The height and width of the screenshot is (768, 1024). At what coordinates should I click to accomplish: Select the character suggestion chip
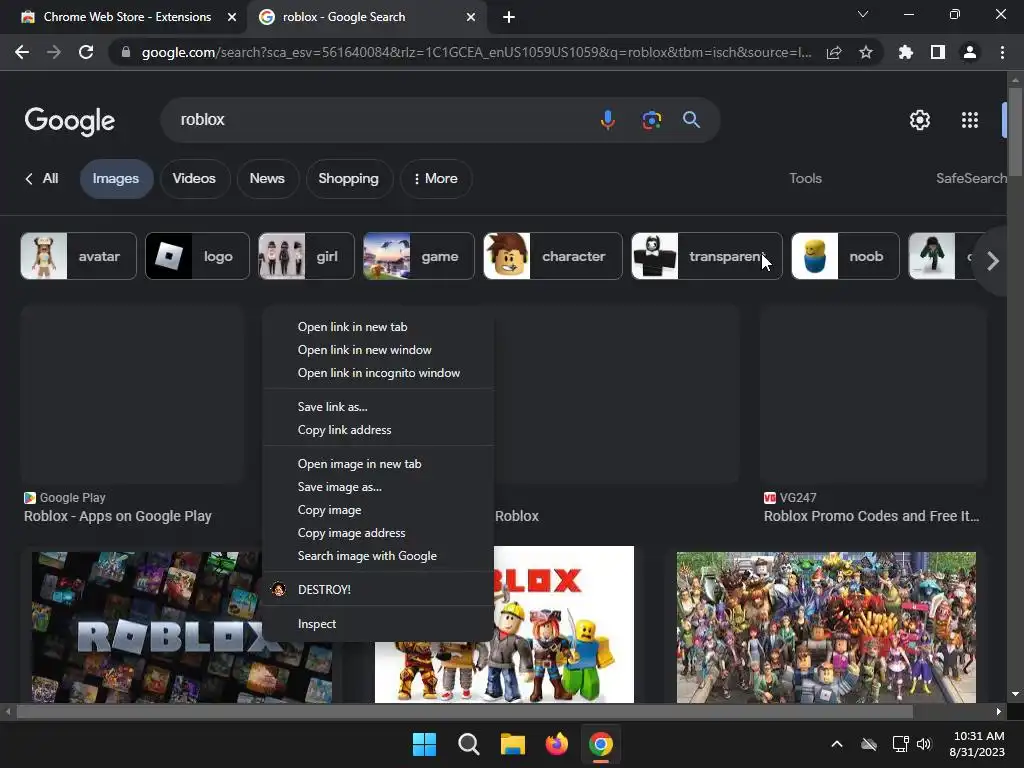coord(552,256)
